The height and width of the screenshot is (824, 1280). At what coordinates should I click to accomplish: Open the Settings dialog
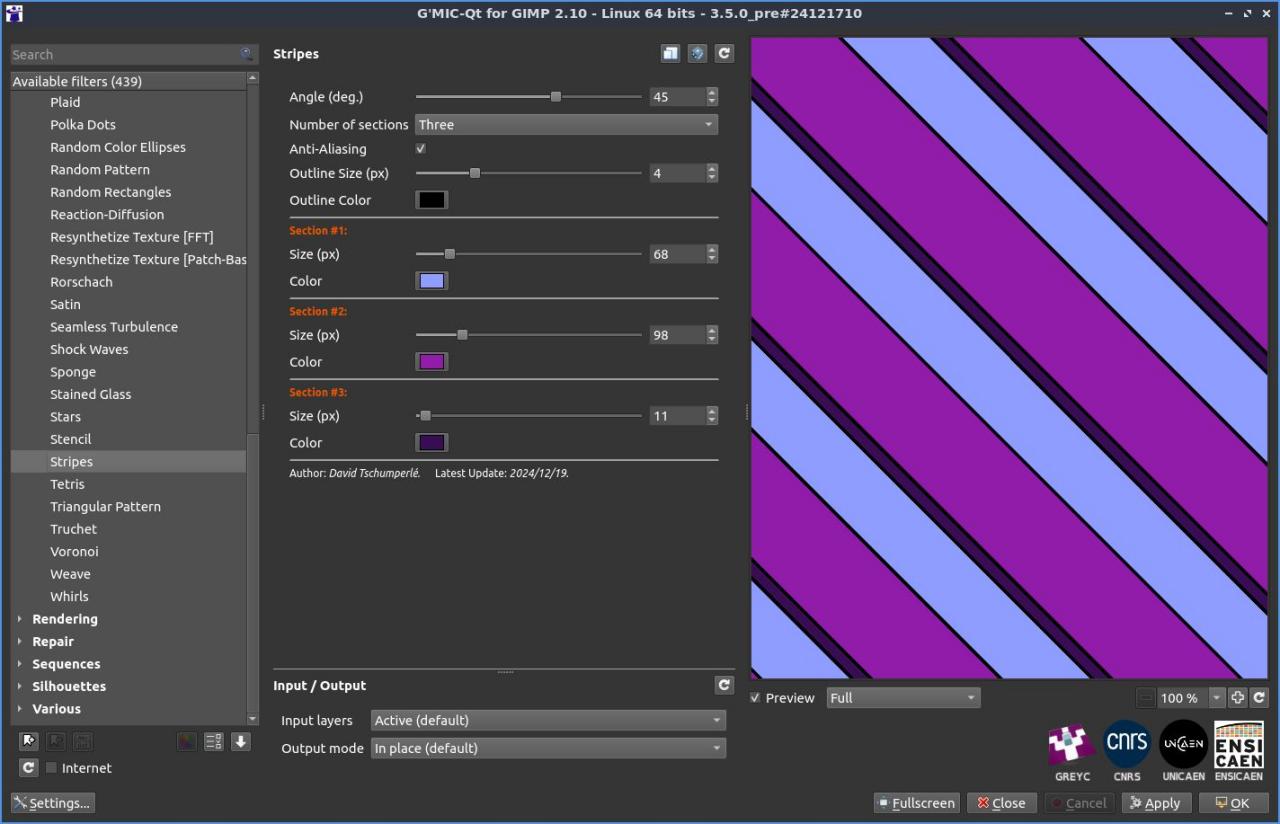pyautogui.click(x=53, y=803)
